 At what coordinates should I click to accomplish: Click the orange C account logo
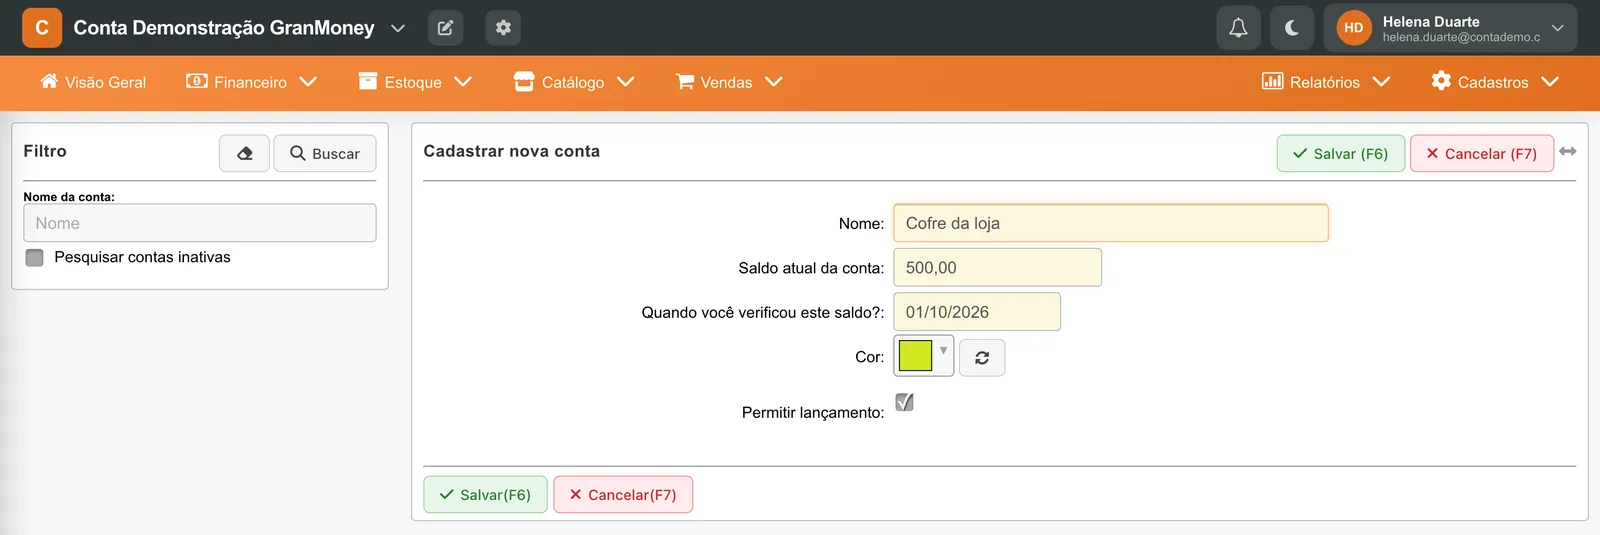click(42, 28)
